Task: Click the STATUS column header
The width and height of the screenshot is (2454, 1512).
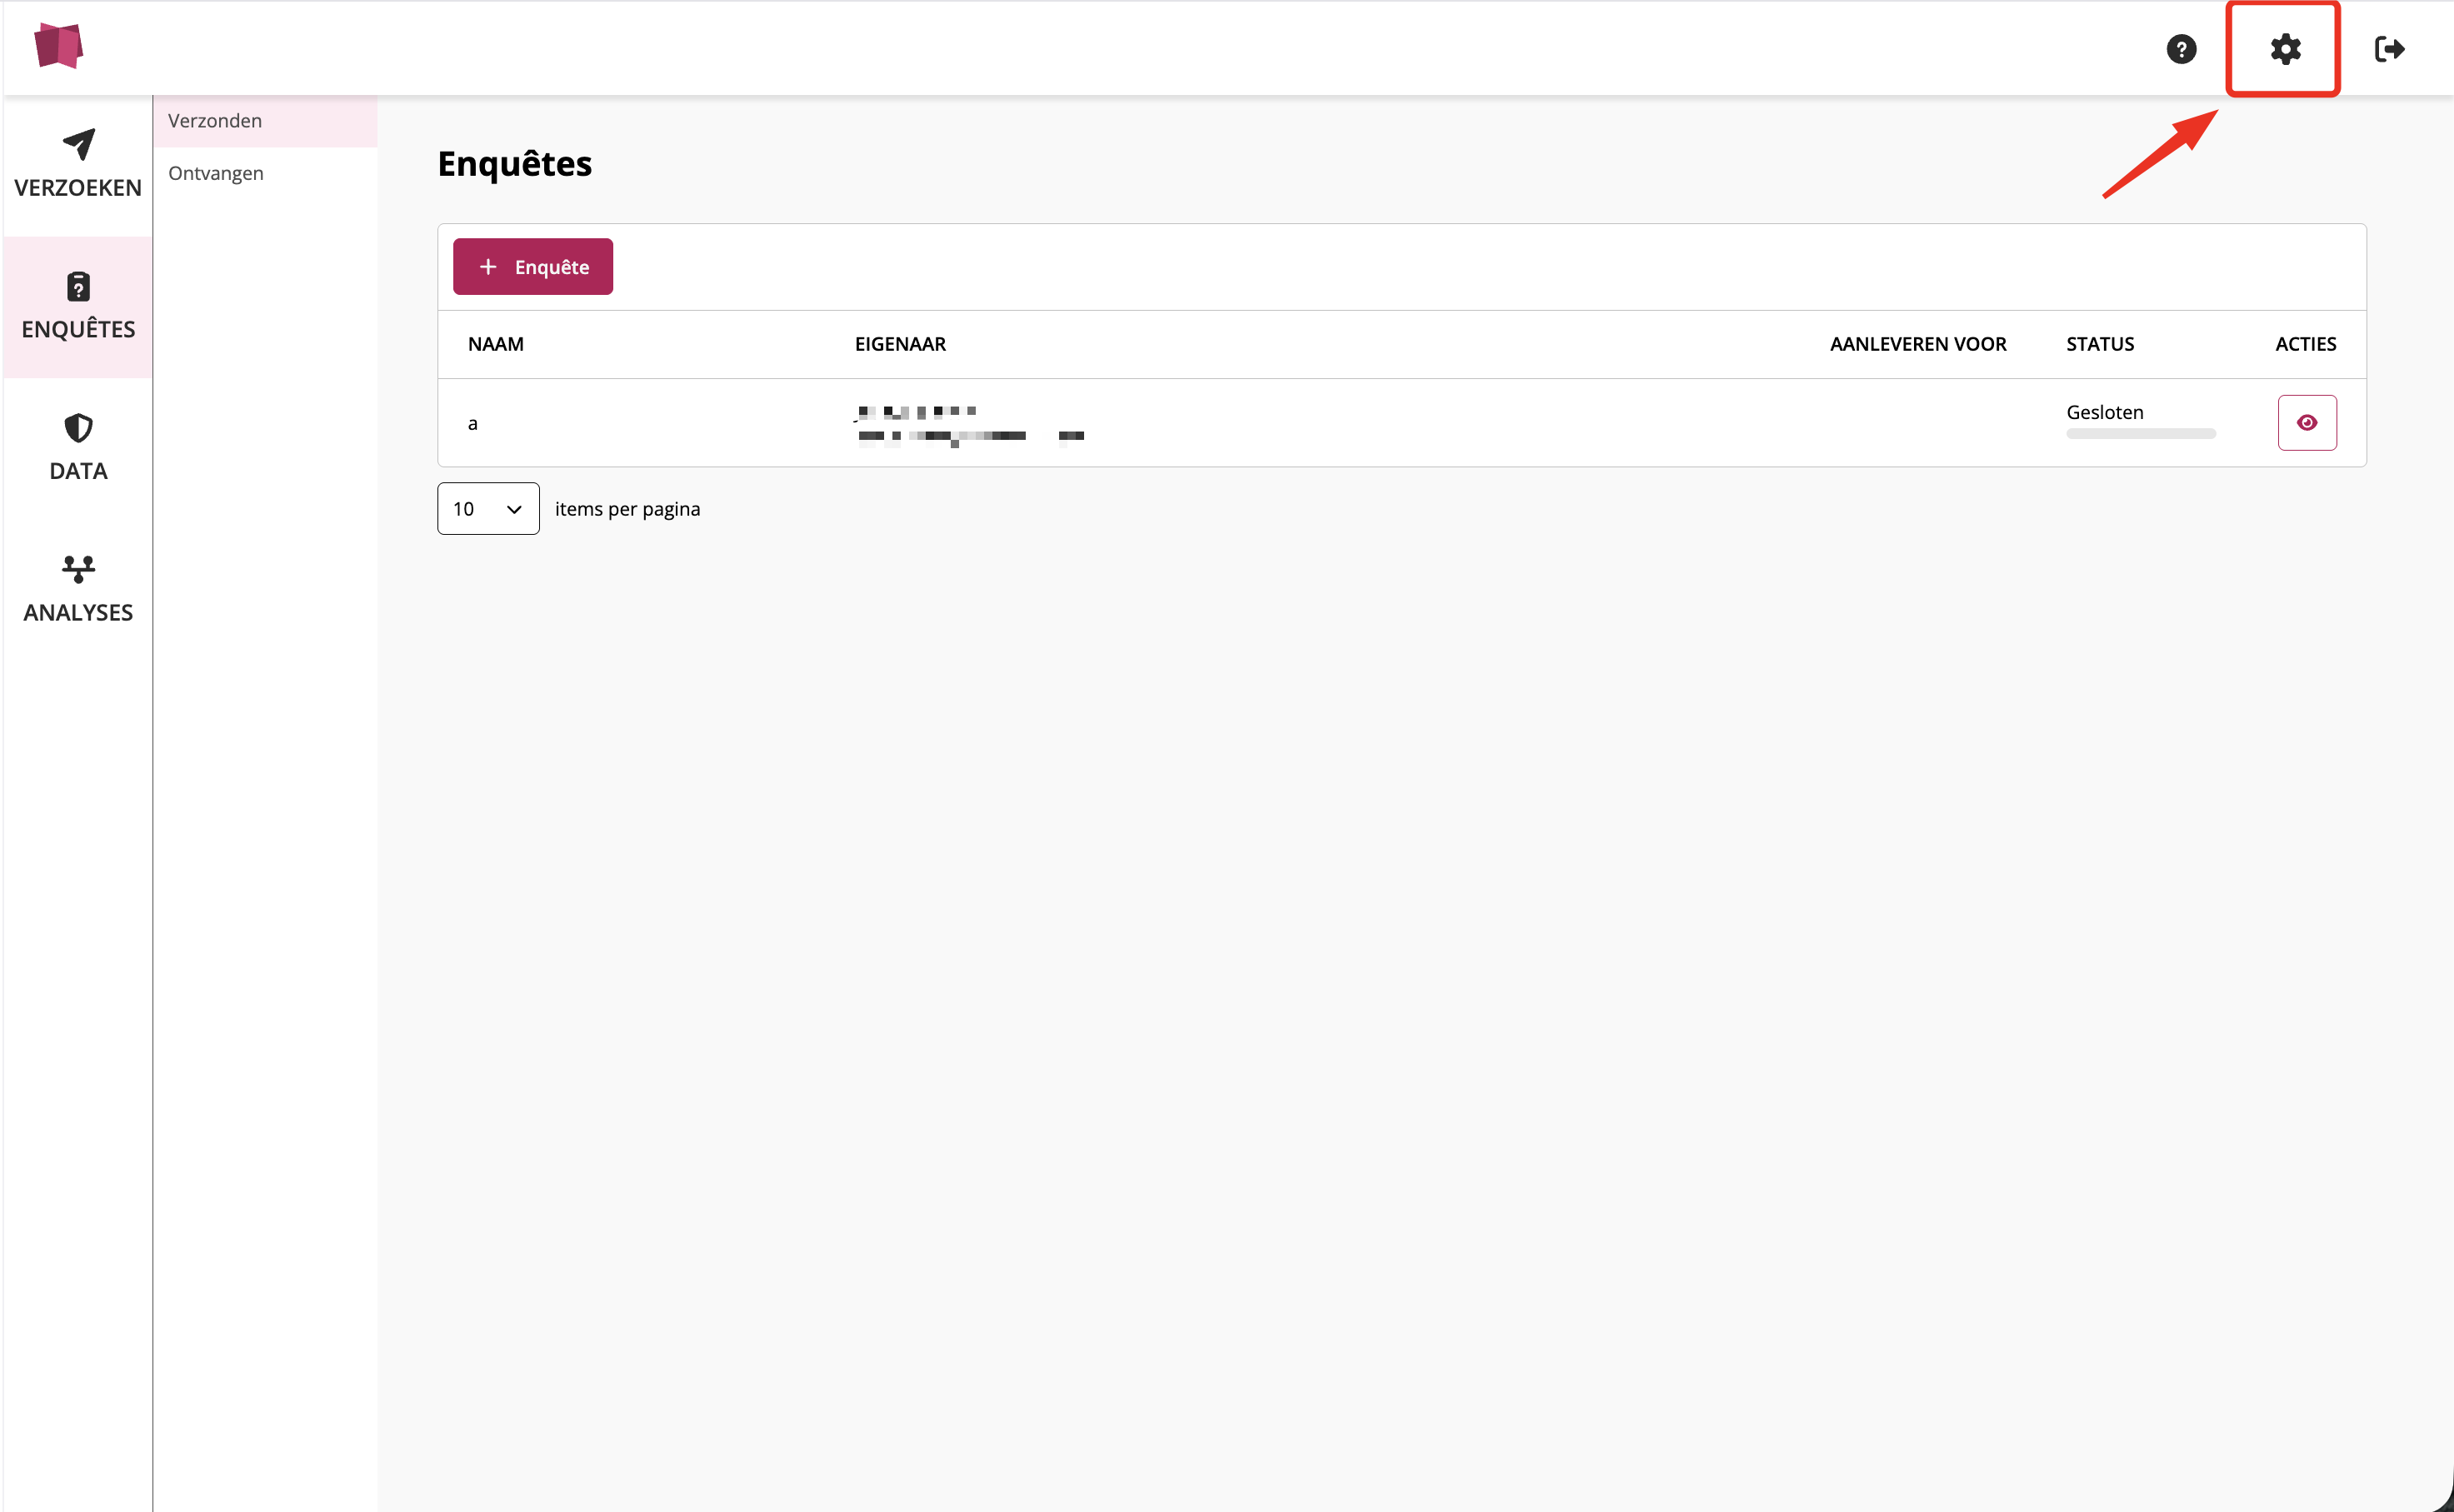Action: (x=2099, y=344)
